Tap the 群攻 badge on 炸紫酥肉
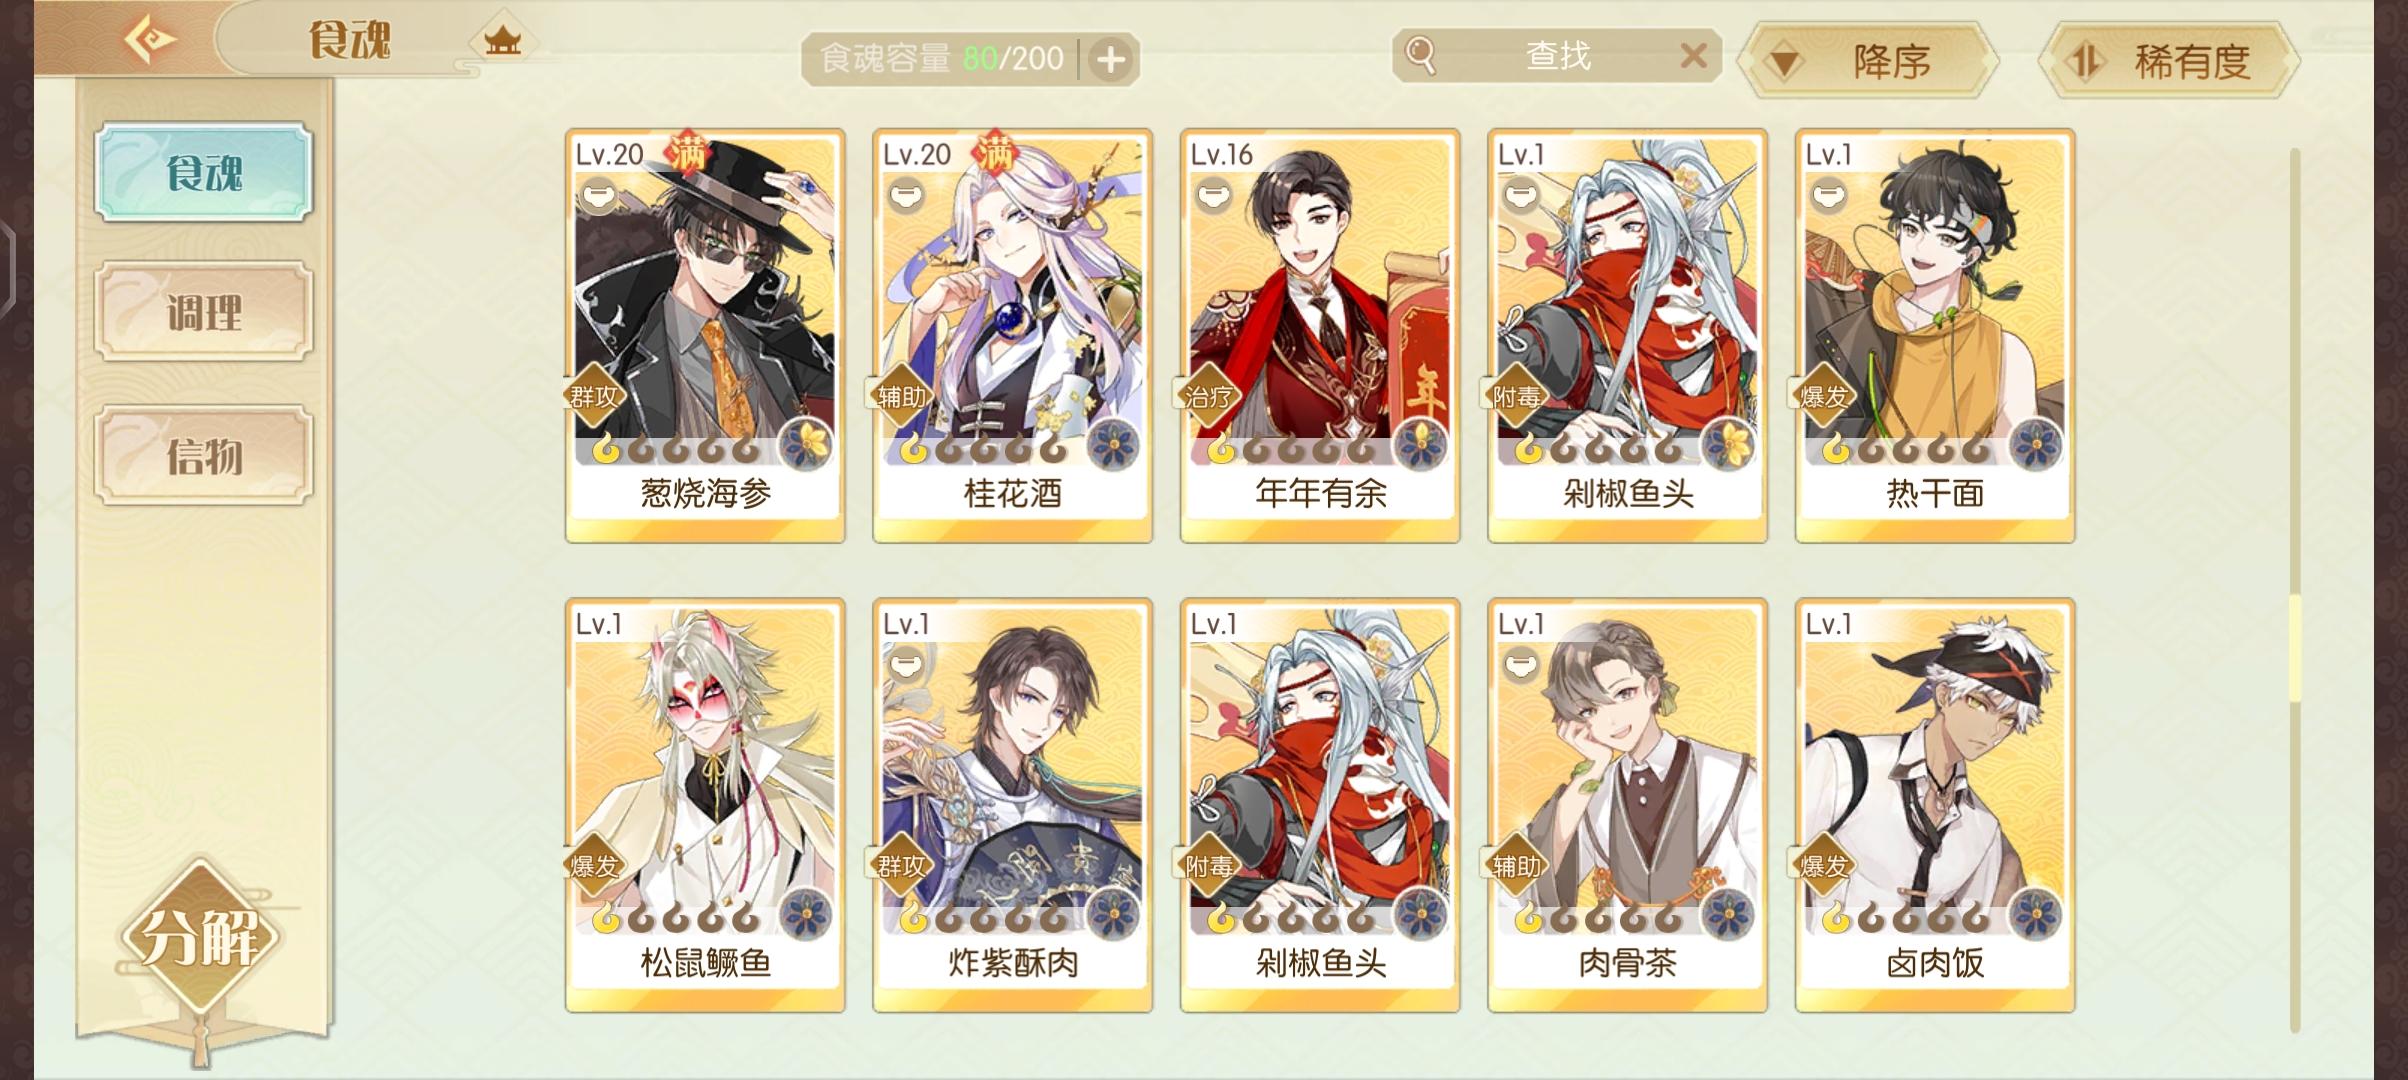The height and width of the screenshot is (1080, 2408). (x=902, y=866)
